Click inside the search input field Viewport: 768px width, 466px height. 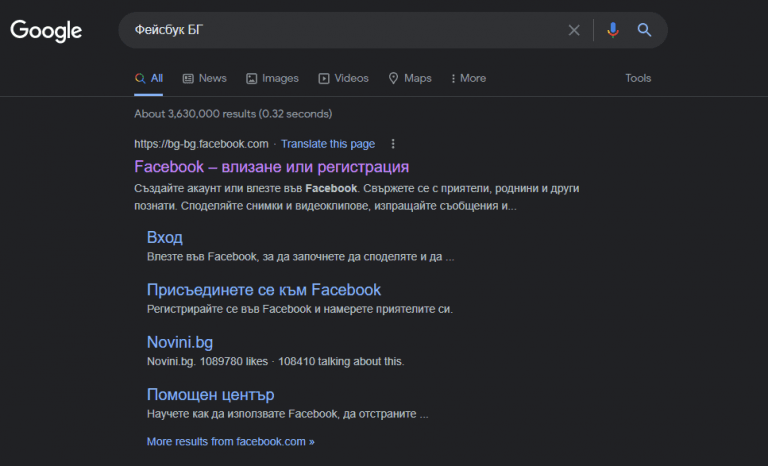[340, 30]
